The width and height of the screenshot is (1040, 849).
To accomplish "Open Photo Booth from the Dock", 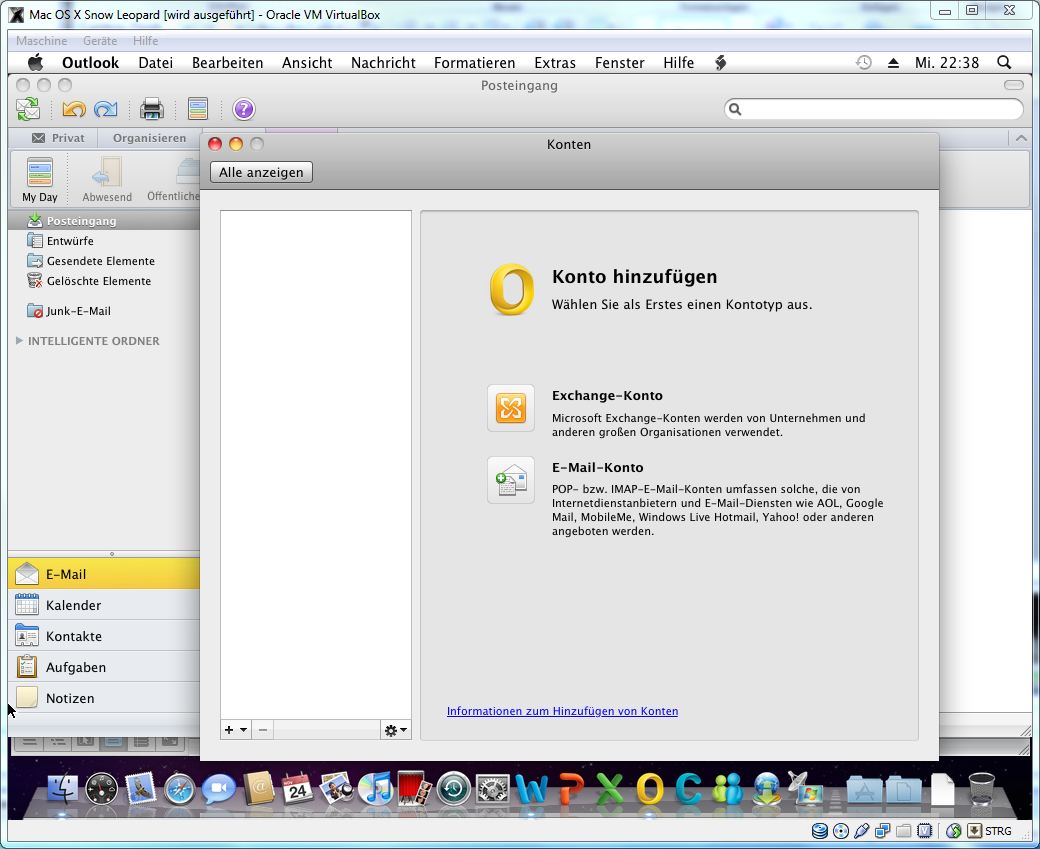I will click(415, 789).
